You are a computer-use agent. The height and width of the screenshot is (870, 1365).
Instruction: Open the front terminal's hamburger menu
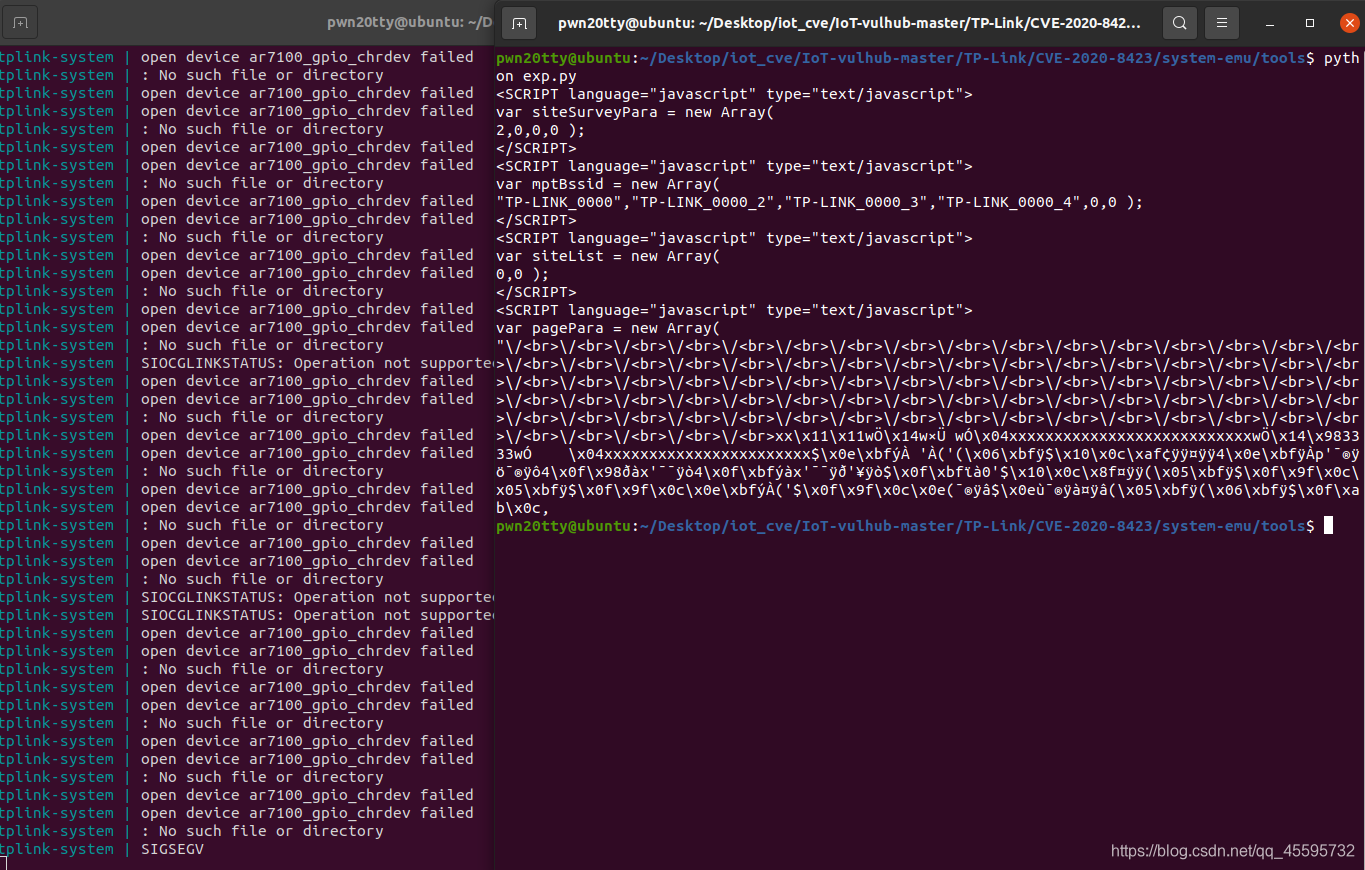coord(1221,22)
